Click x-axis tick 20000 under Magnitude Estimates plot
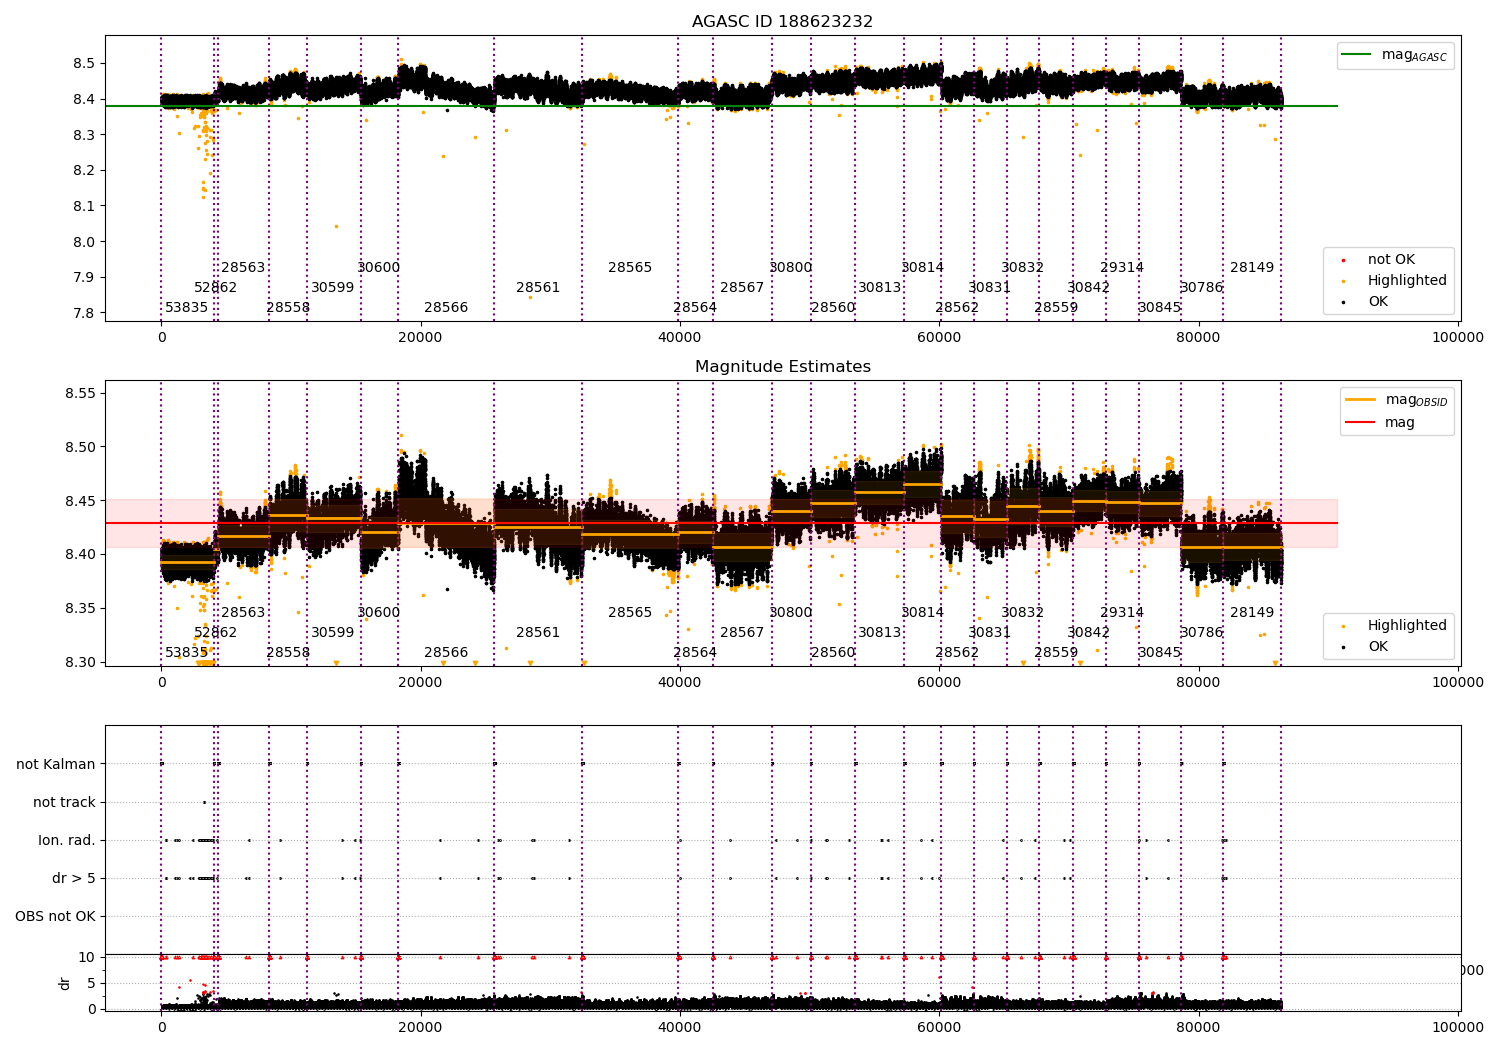The height and width of the screenshot is (1050, 1500). 421,683
